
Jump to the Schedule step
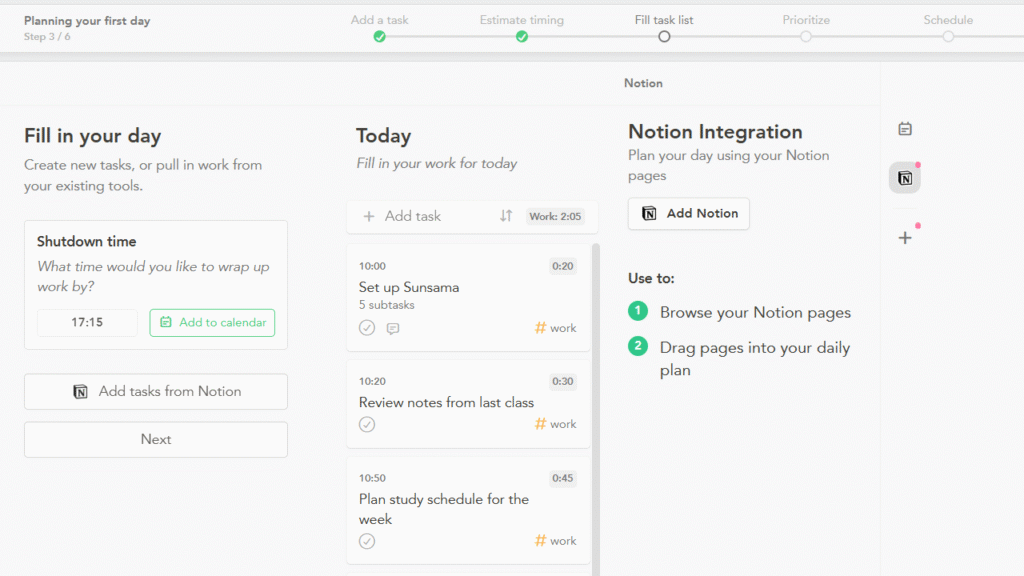coord(948,28)
